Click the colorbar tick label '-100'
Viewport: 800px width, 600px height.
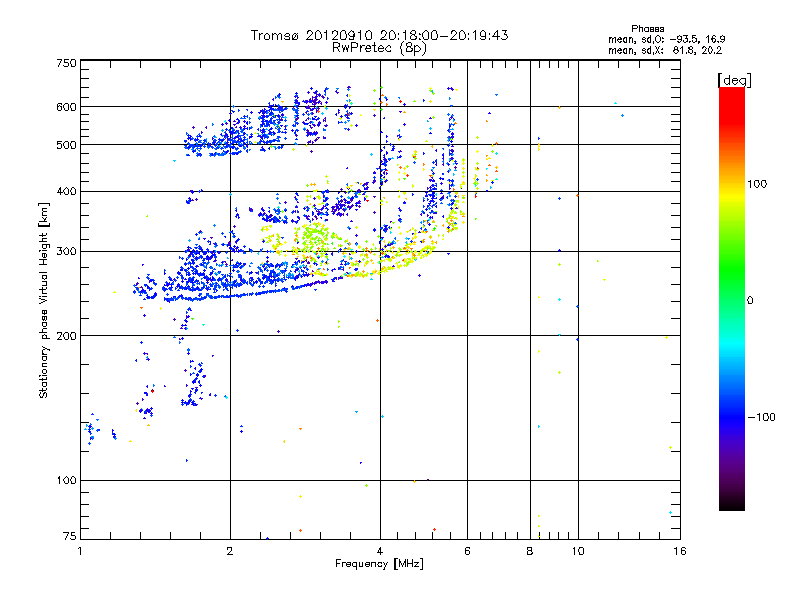[761, 417]
